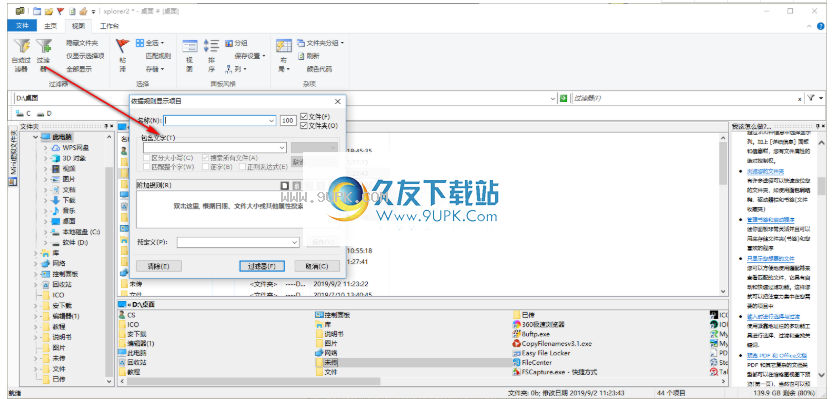Viewport: 833px width, 399px height.
Task: Click CopyFilenamesv3.1.exe in bottom pane
Action: 552,343
